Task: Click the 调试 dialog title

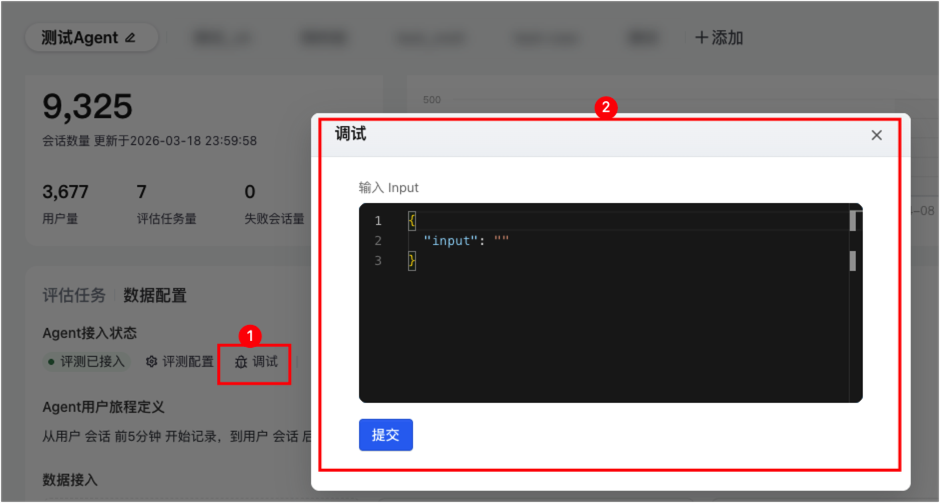Action: click(x=351, y=134)
